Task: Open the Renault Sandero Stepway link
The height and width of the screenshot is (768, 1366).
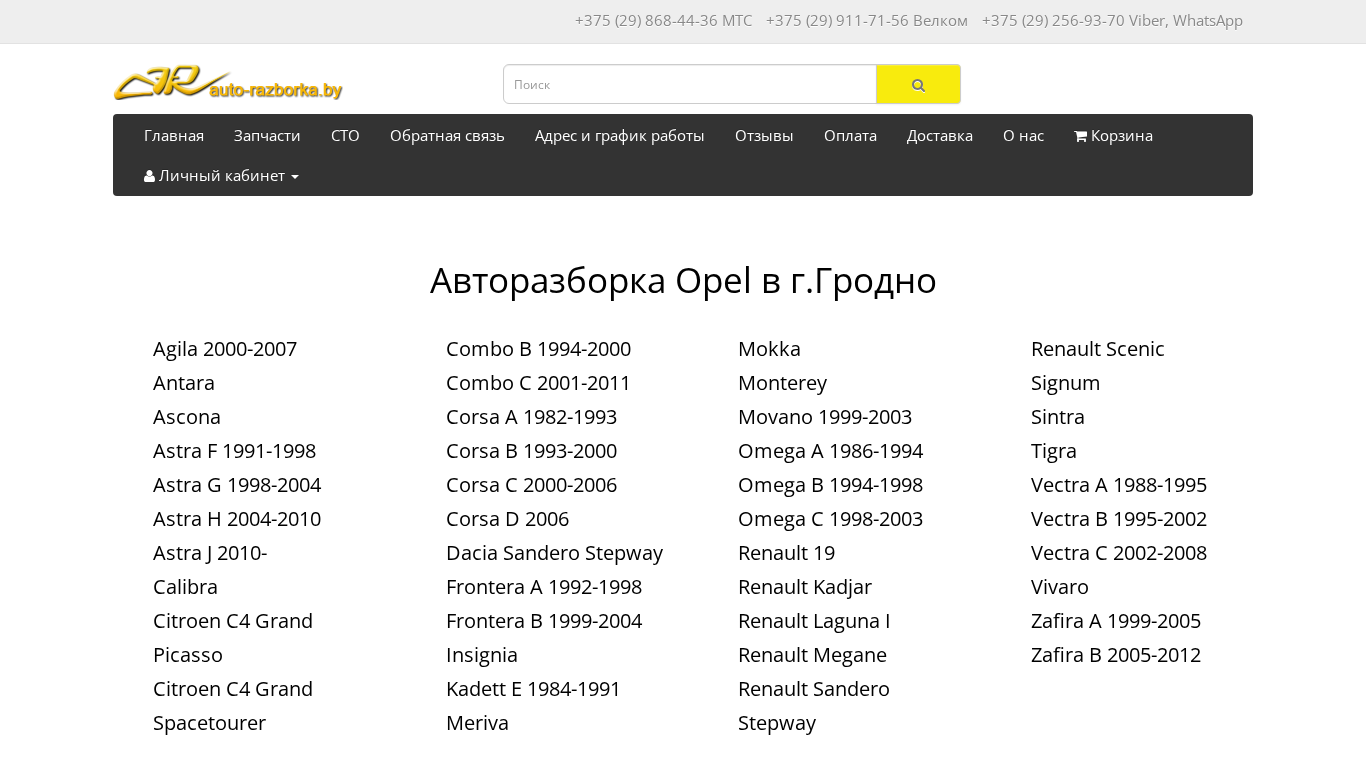Action: [814, 706]
